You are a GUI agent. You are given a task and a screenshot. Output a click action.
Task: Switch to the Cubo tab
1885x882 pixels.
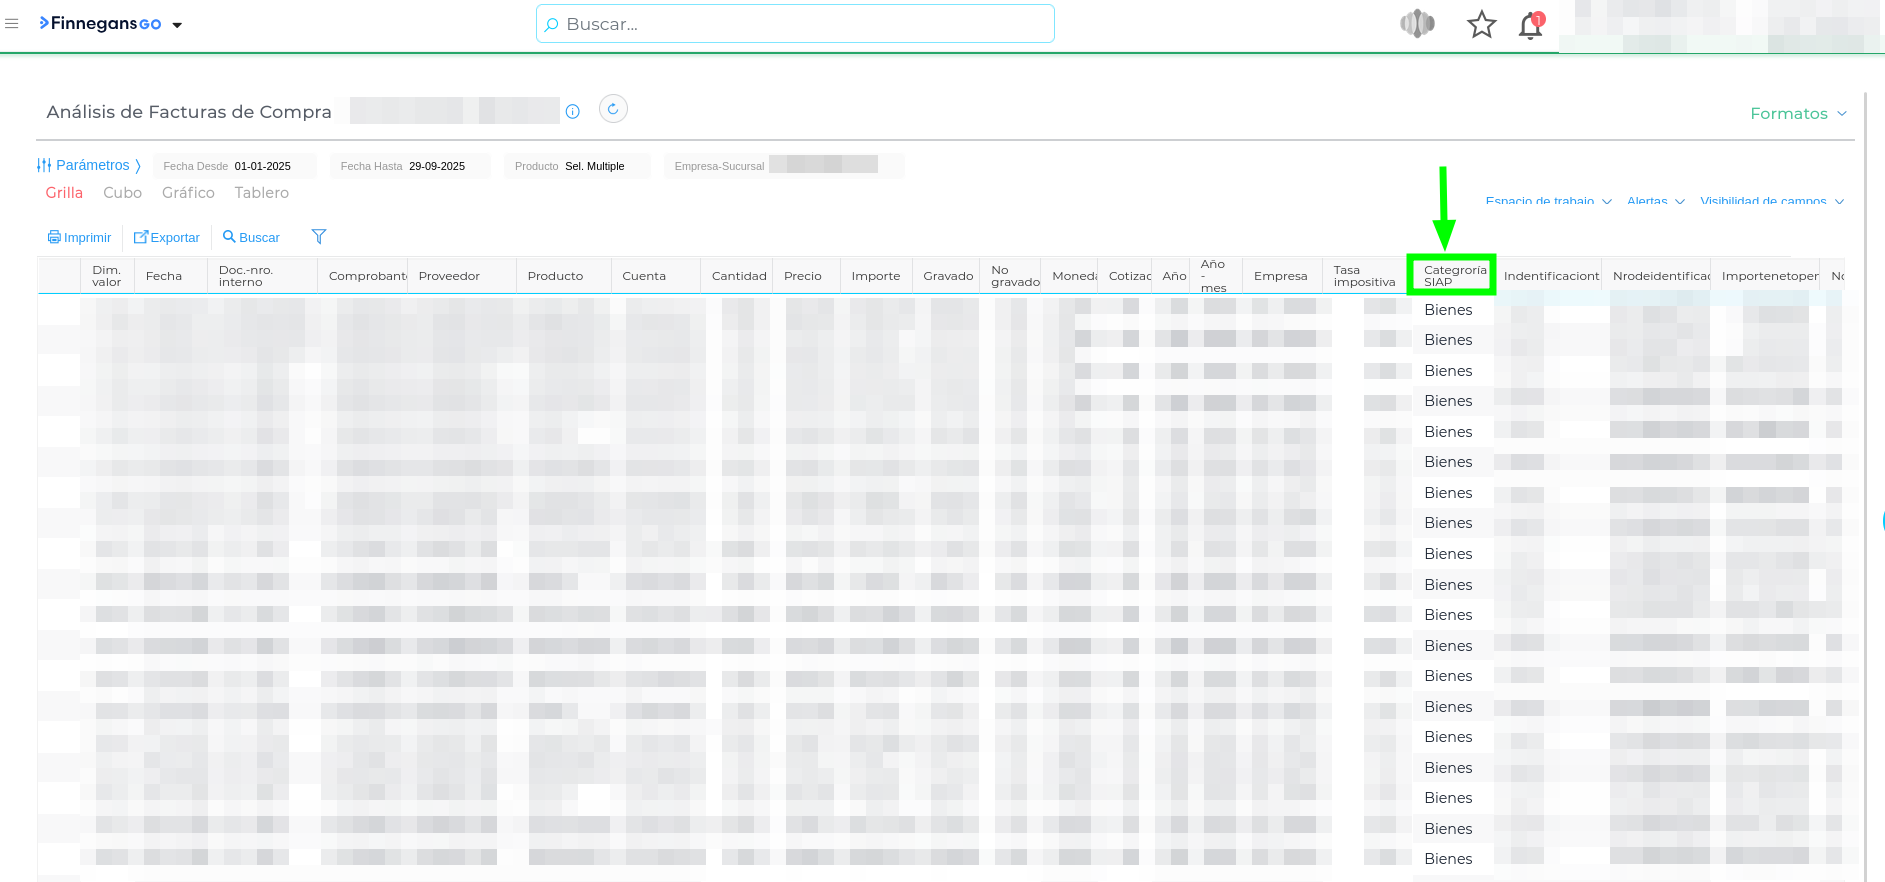click(122, 193)
